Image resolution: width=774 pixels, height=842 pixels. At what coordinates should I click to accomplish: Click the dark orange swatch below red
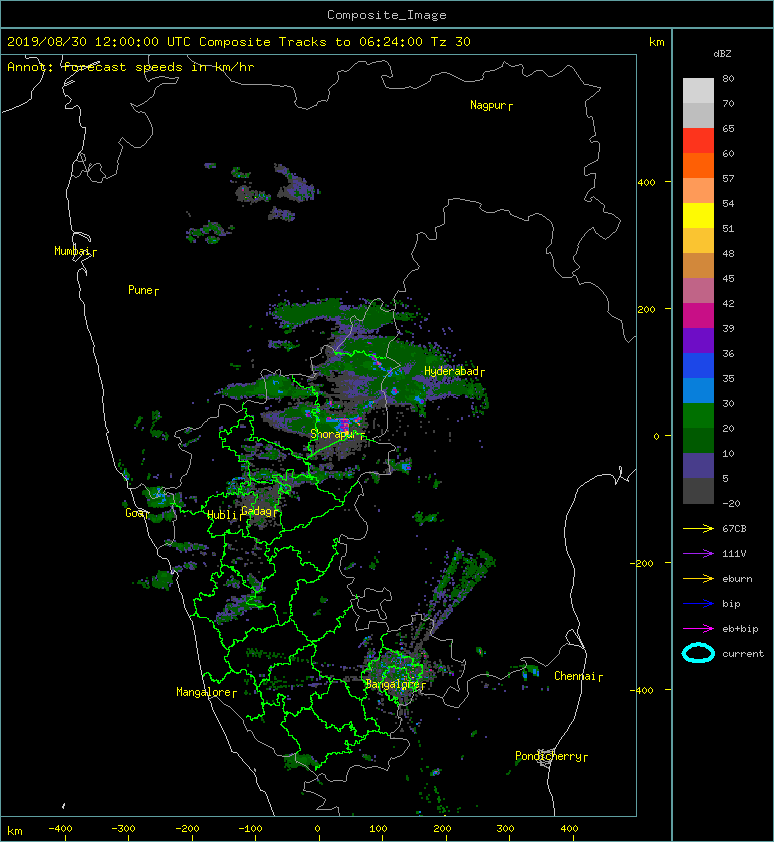pos(698,165)
